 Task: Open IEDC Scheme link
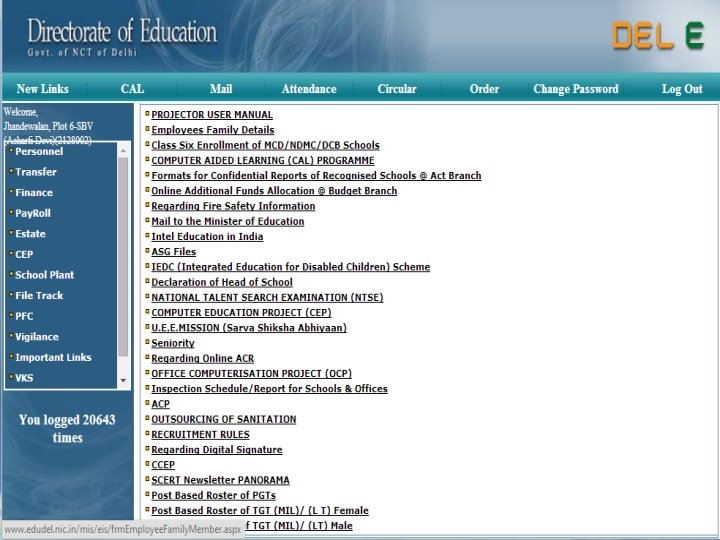coord(291,267)
